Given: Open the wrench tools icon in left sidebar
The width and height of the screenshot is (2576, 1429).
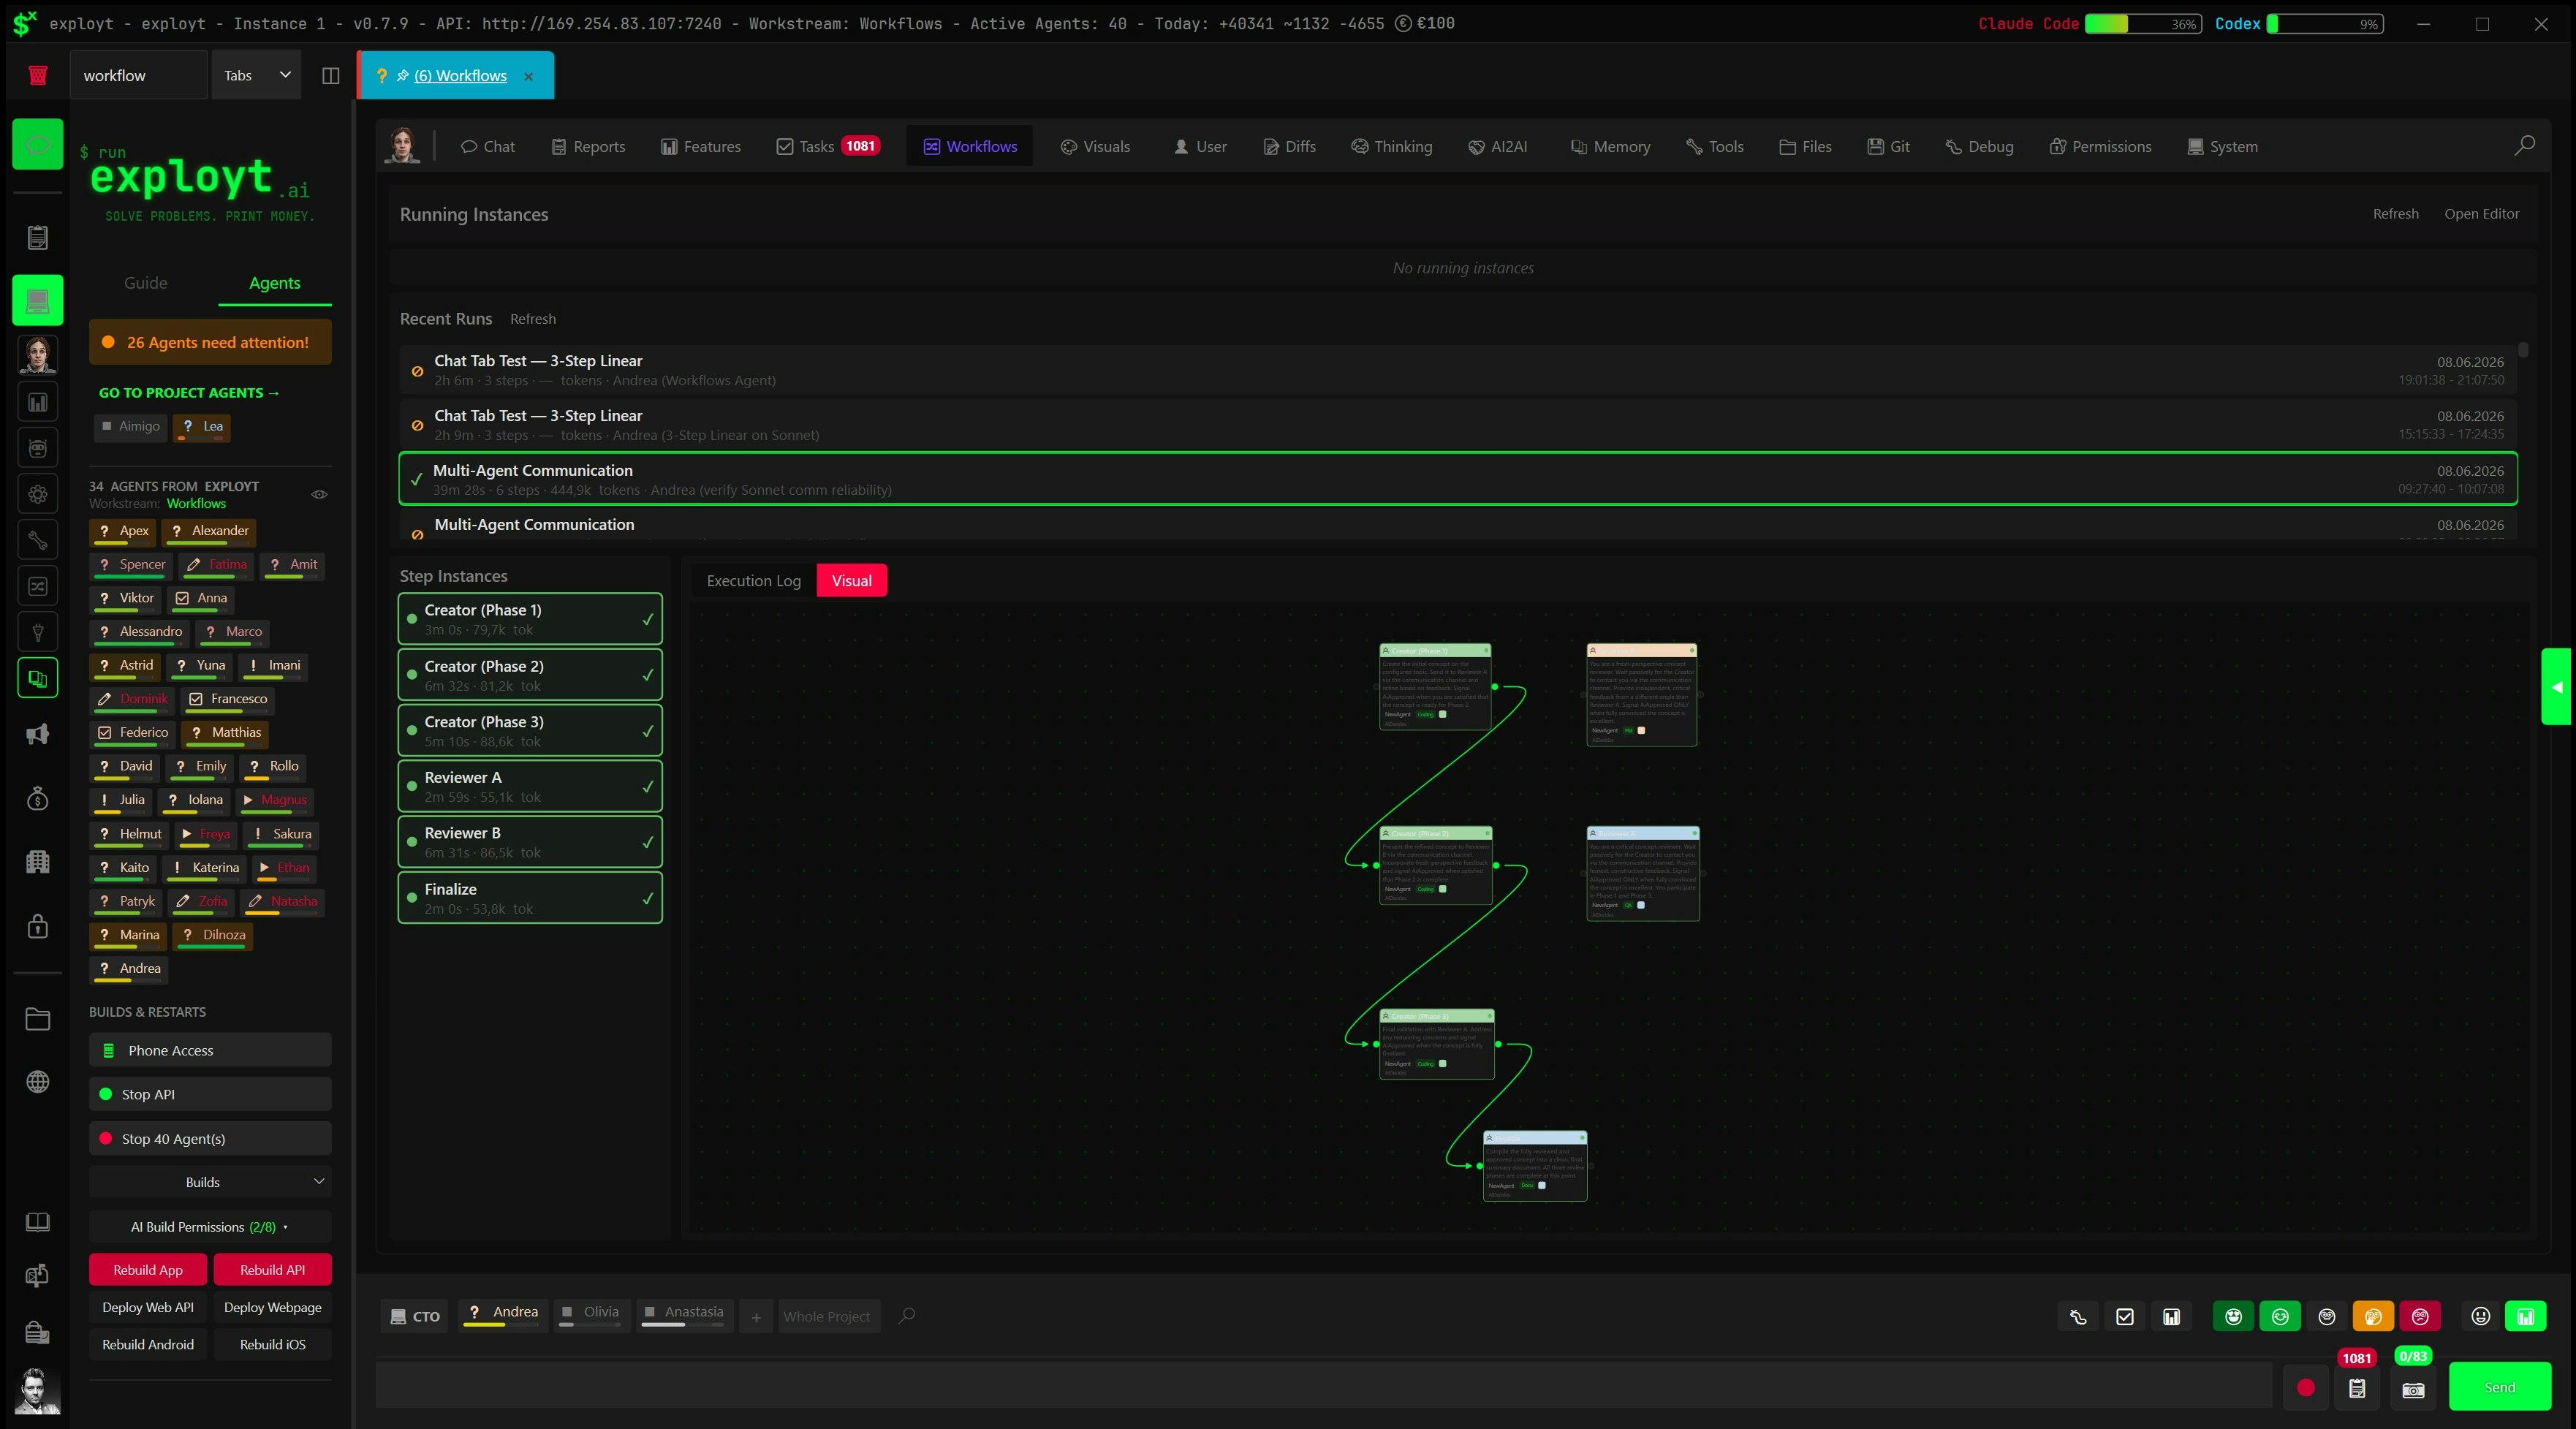Looking at the screenshot, I should pyautogui.click(x=38, y=540).
